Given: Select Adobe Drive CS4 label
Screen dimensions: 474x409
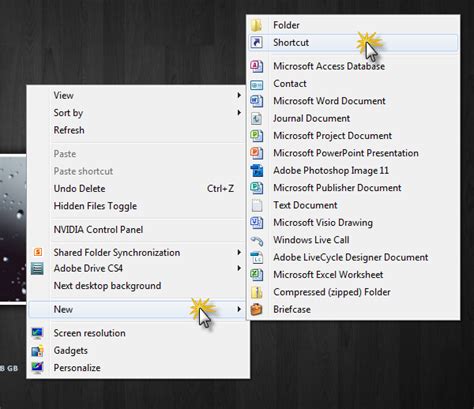Looking at the screenshot, I should coord(88,268).
